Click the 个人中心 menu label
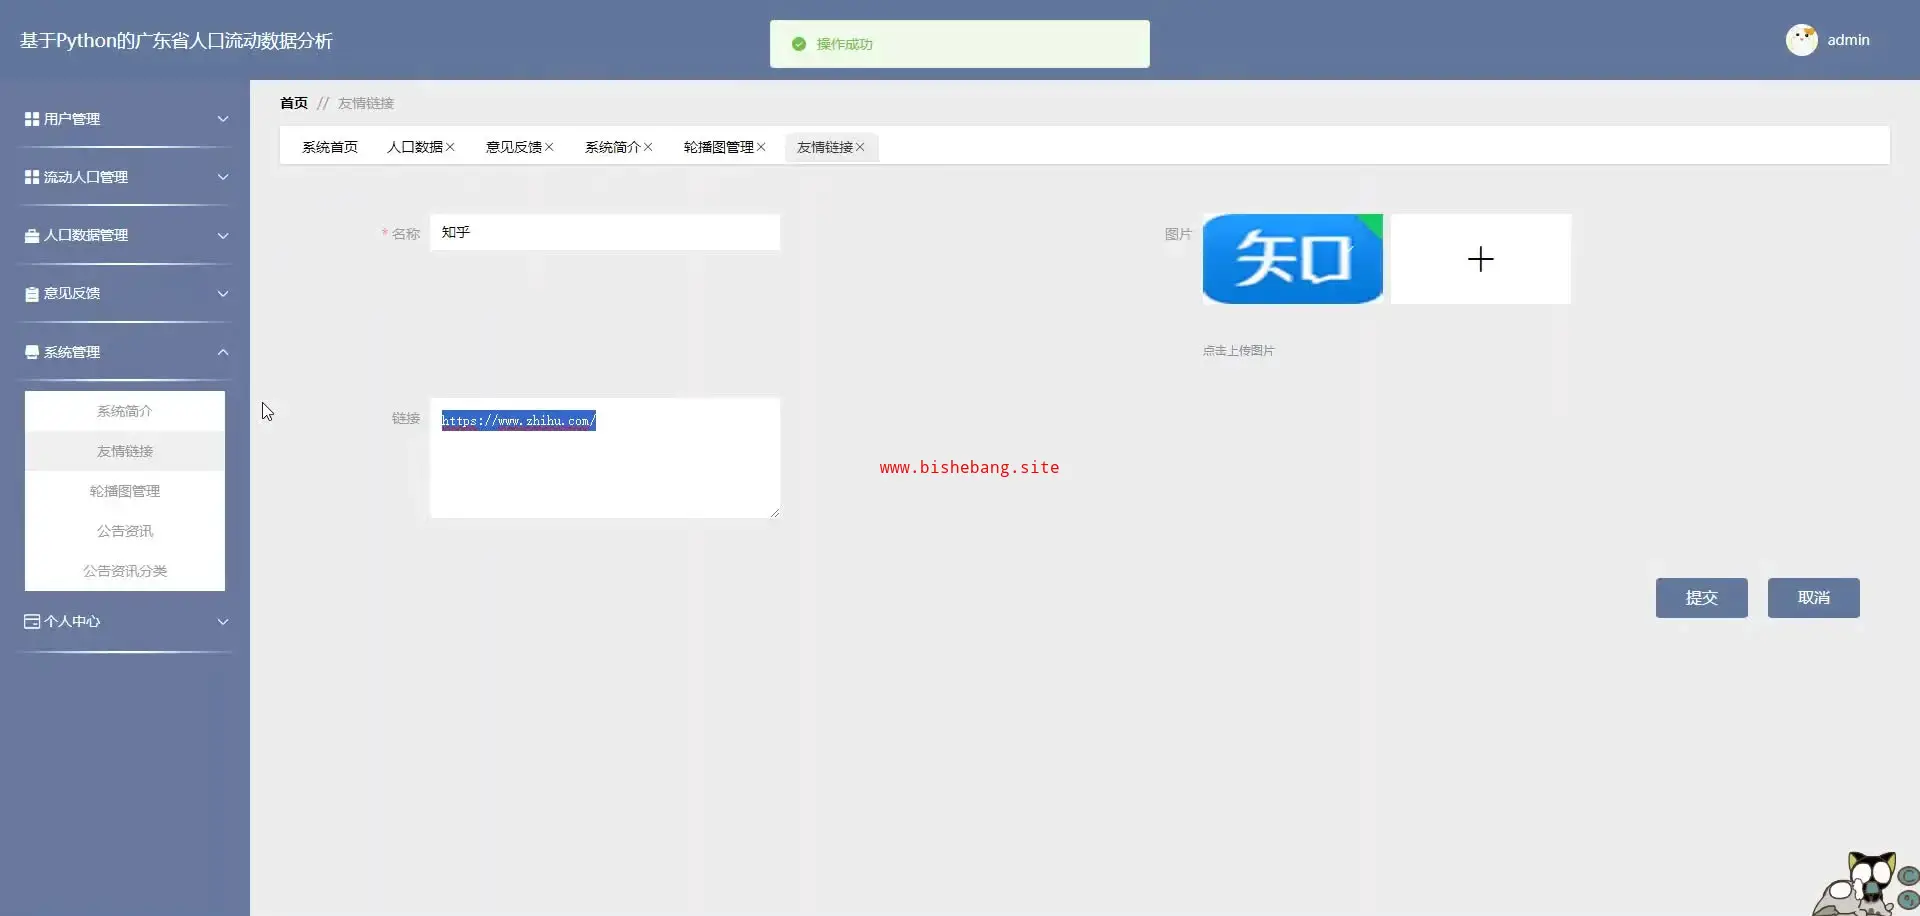1920x916 pixels. [72, 621]
